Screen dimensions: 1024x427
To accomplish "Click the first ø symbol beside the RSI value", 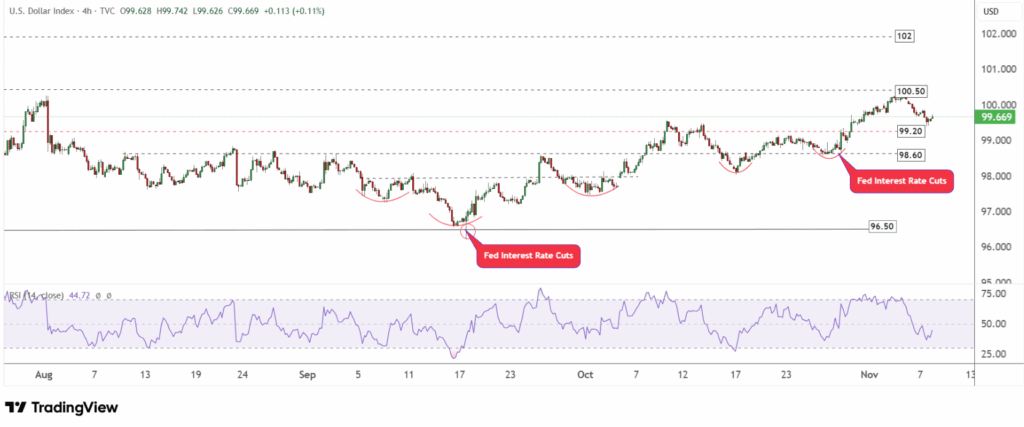I will 99,296.
